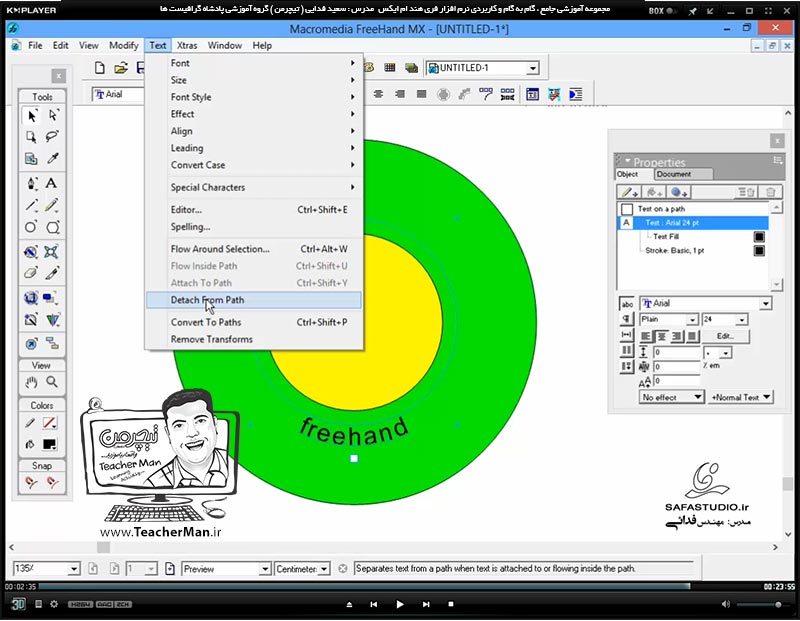Viewport: 800px width, 621px height.
Task: Toggle justify text alignment in Properties
Action: coord(692,336)
